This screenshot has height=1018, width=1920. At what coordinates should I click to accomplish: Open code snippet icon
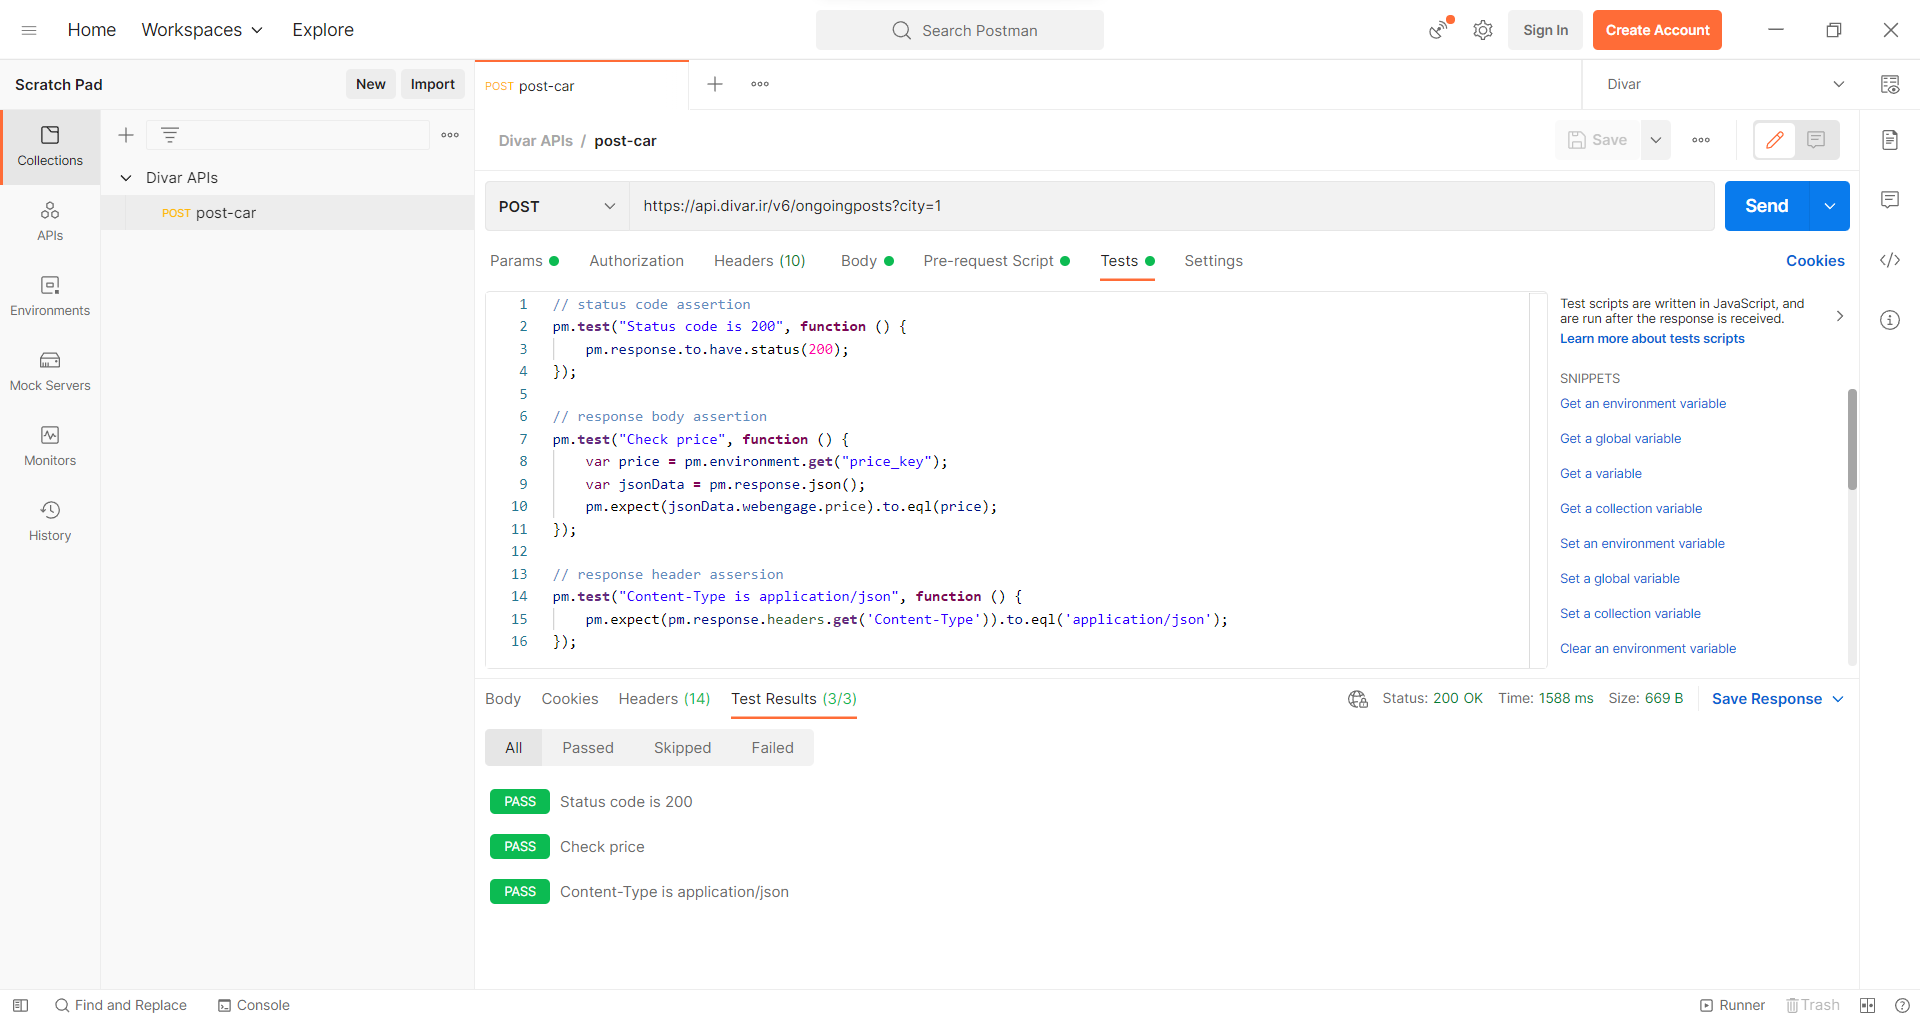click(x=1890, y=260)
